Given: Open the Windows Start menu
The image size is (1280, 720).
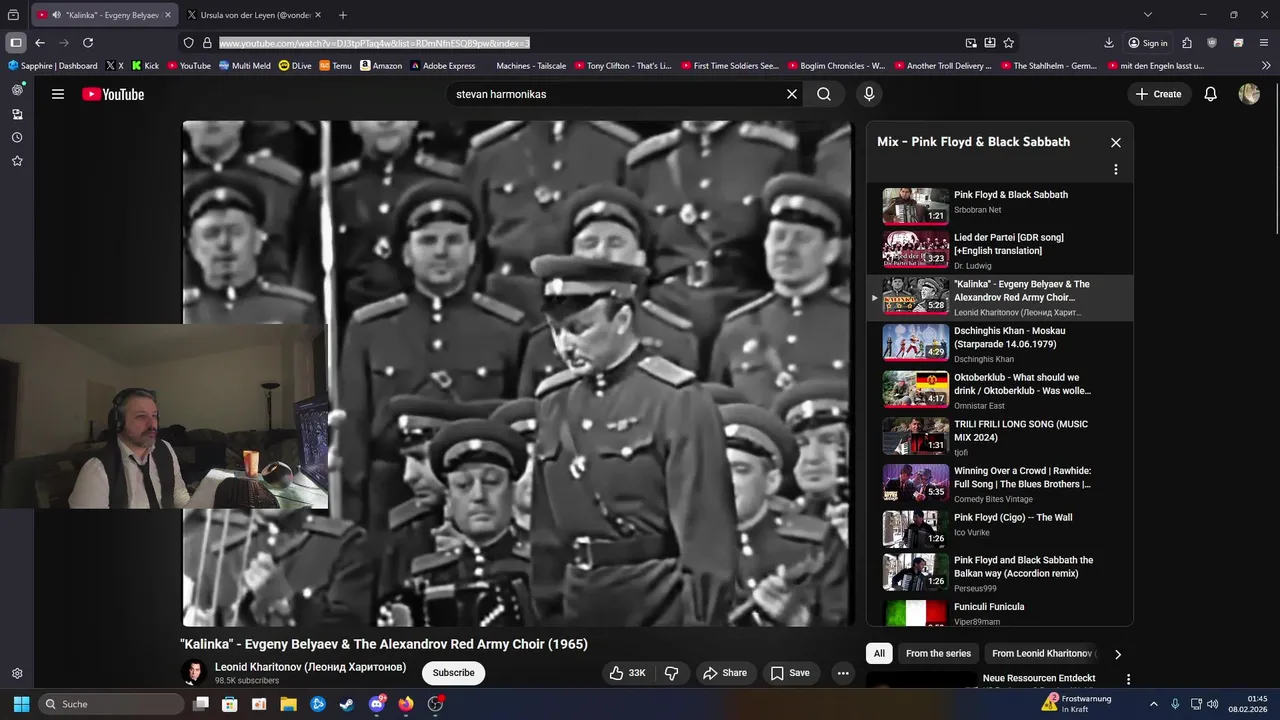Looking at the screenshot, I should click(x=21, y=704).
